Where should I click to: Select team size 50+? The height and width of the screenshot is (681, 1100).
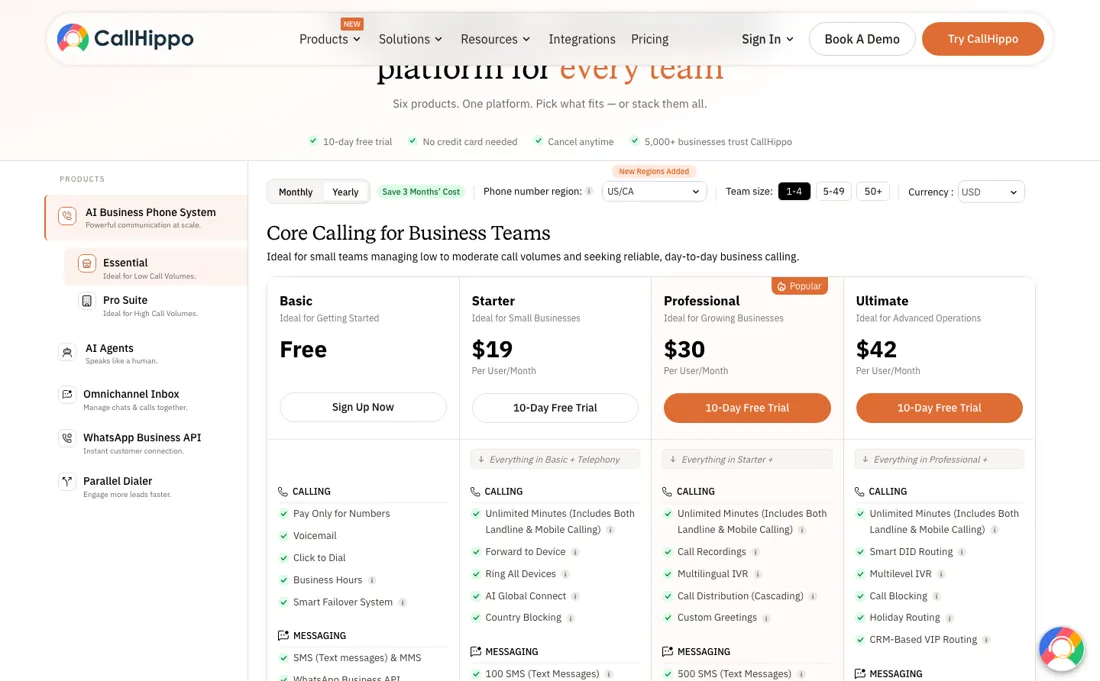pyautogui.click(x=873, y=191)
